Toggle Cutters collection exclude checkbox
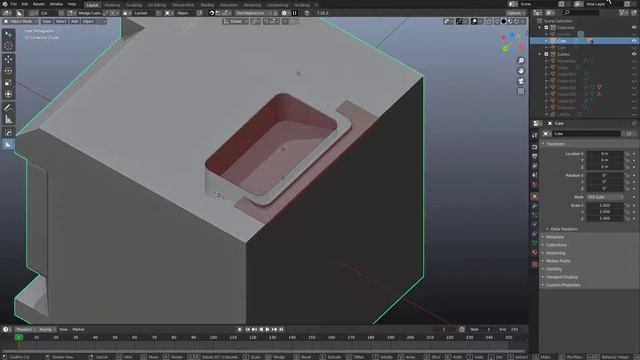This screenshot has height=360, width=640. tap(546, 54)
